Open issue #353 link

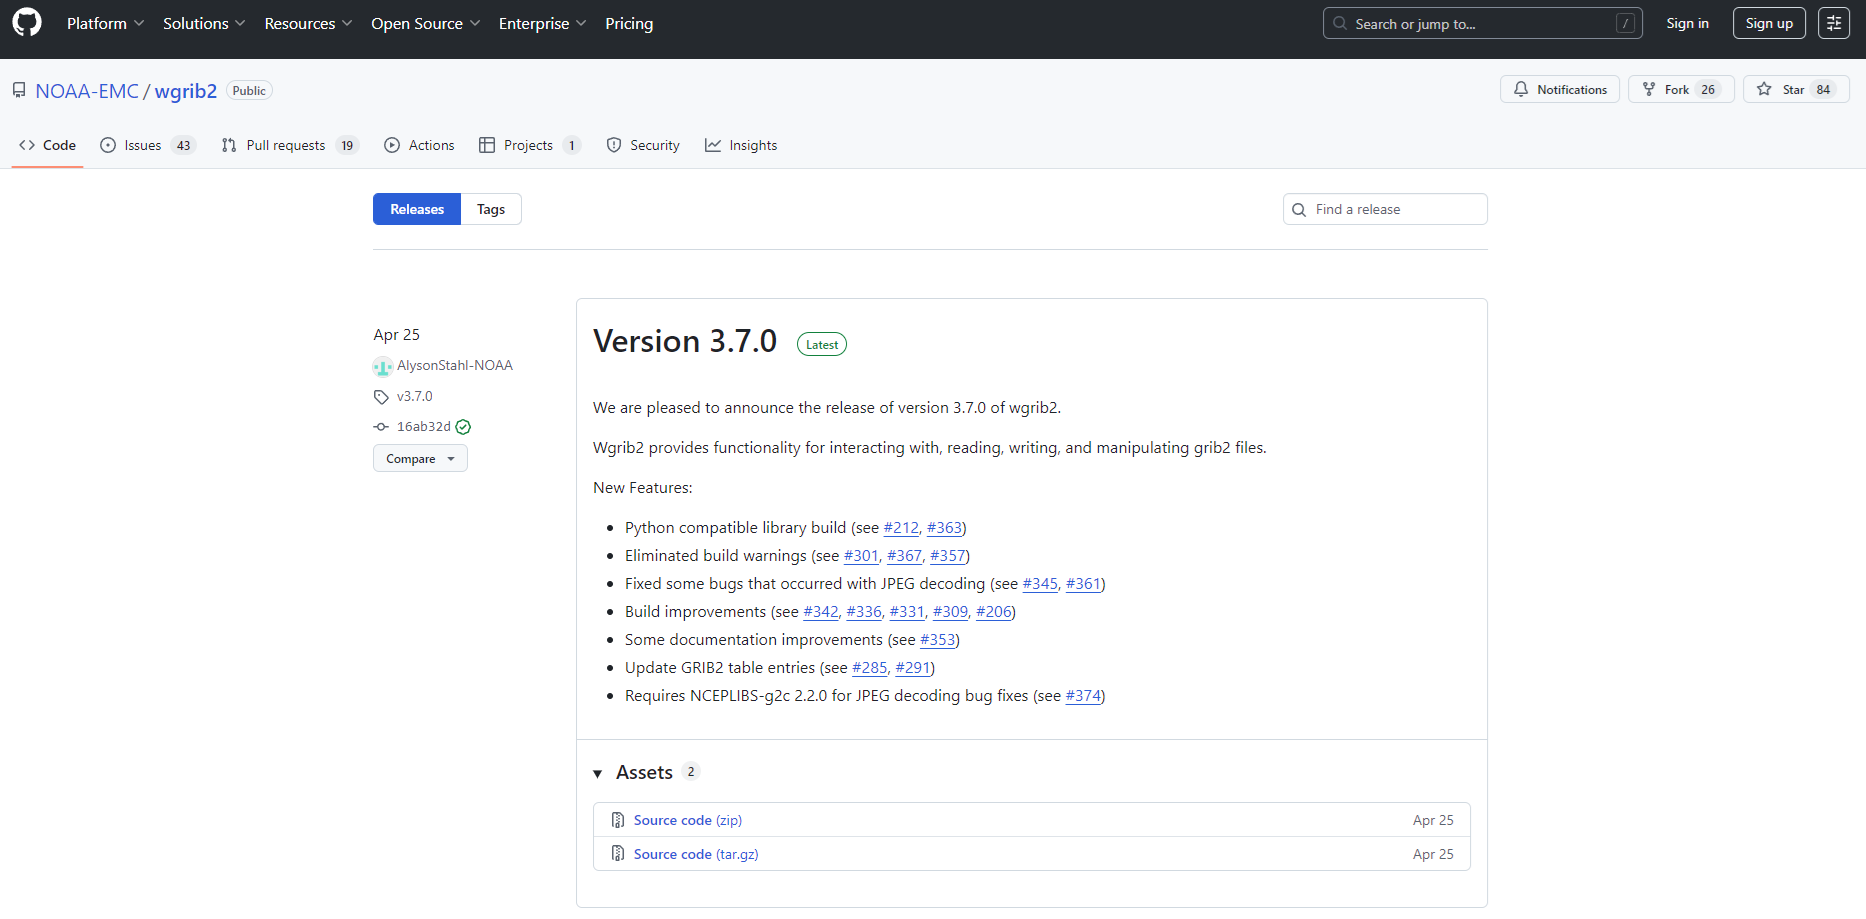[x=937, y=640]
